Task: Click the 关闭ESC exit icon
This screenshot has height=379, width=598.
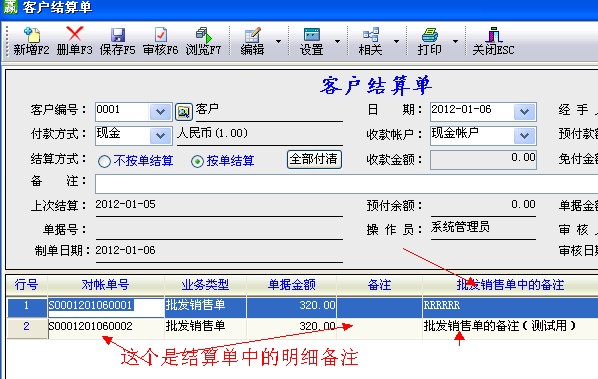Action: (x=494, y=35)
